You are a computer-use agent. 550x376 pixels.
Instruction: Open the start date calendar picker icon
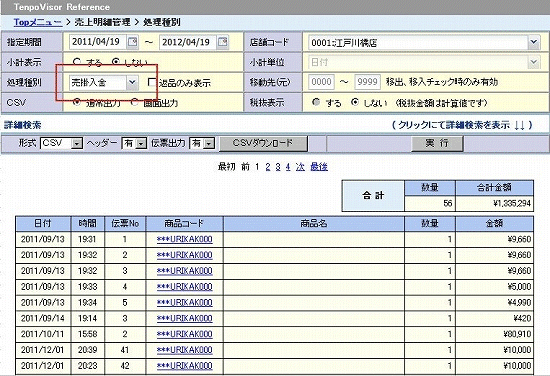click(x=132, y=42)
